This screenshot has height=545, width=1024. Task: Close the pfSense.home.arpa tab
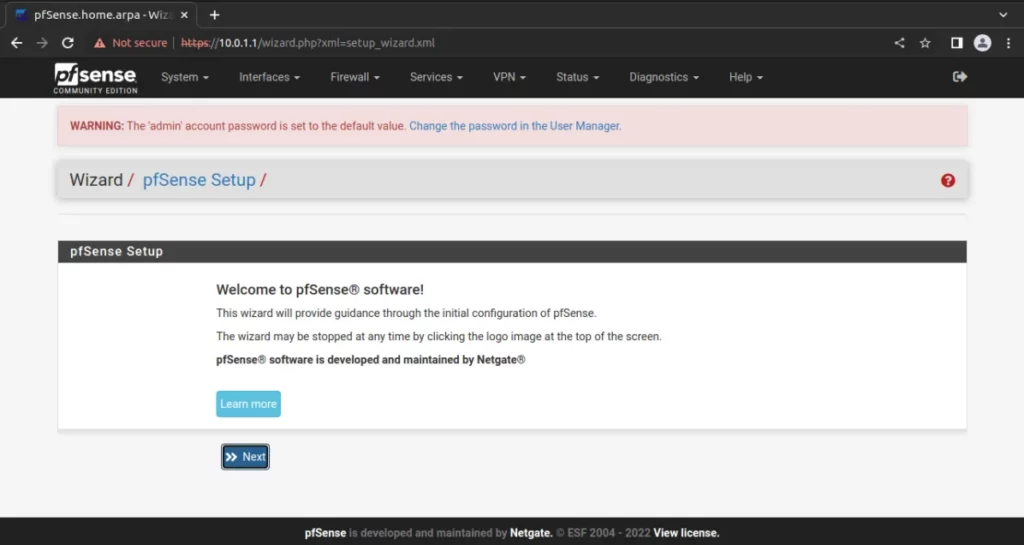(x=184, y=14)
